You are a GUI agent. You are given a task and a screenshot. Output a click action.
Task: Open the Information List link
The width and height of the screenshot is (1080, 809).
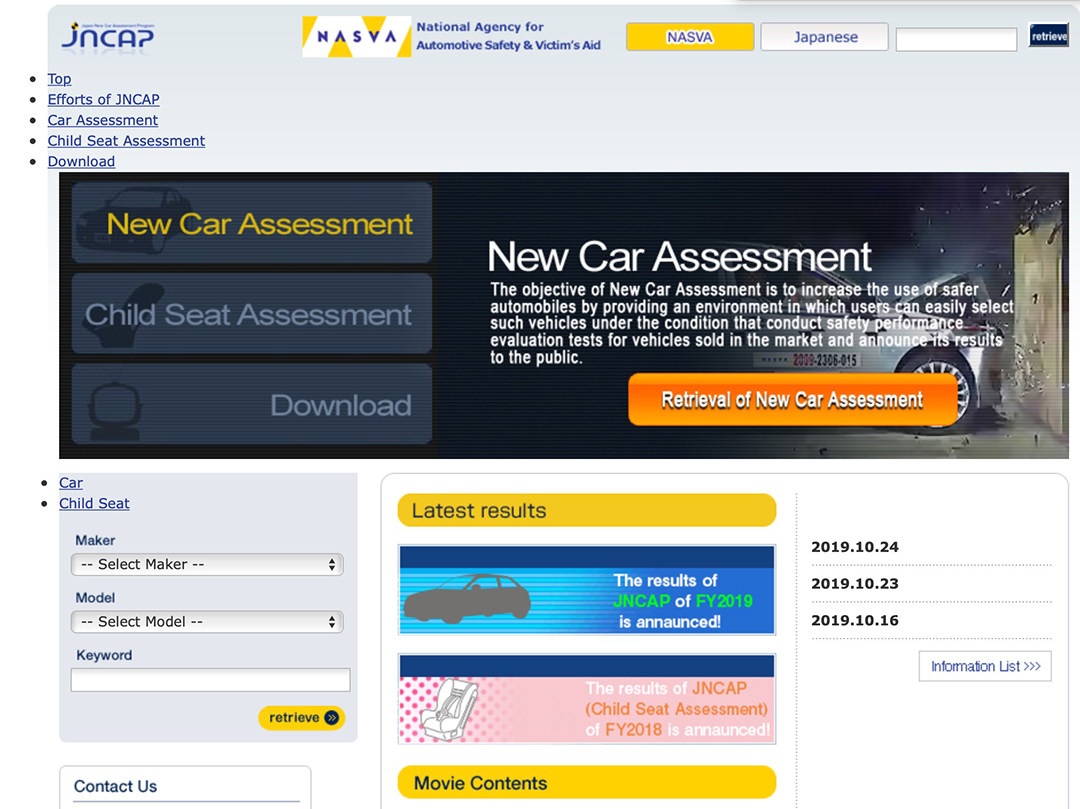985,666
